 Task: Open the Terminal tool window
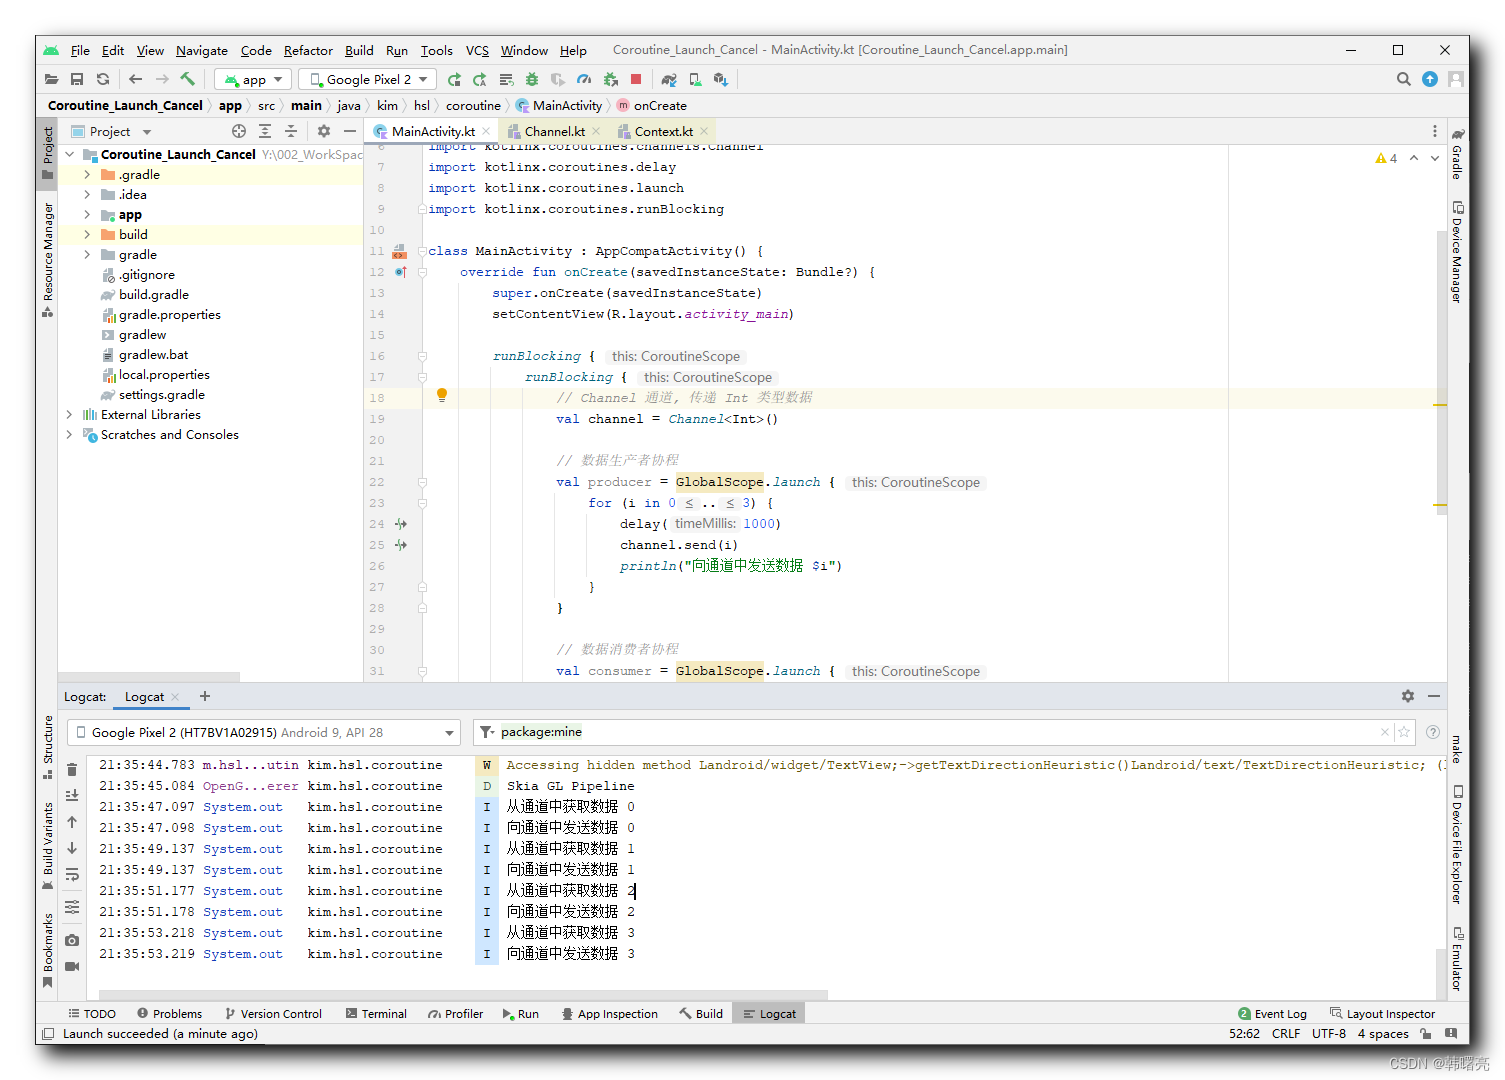pyautogui.click(x=376, y=1013)
